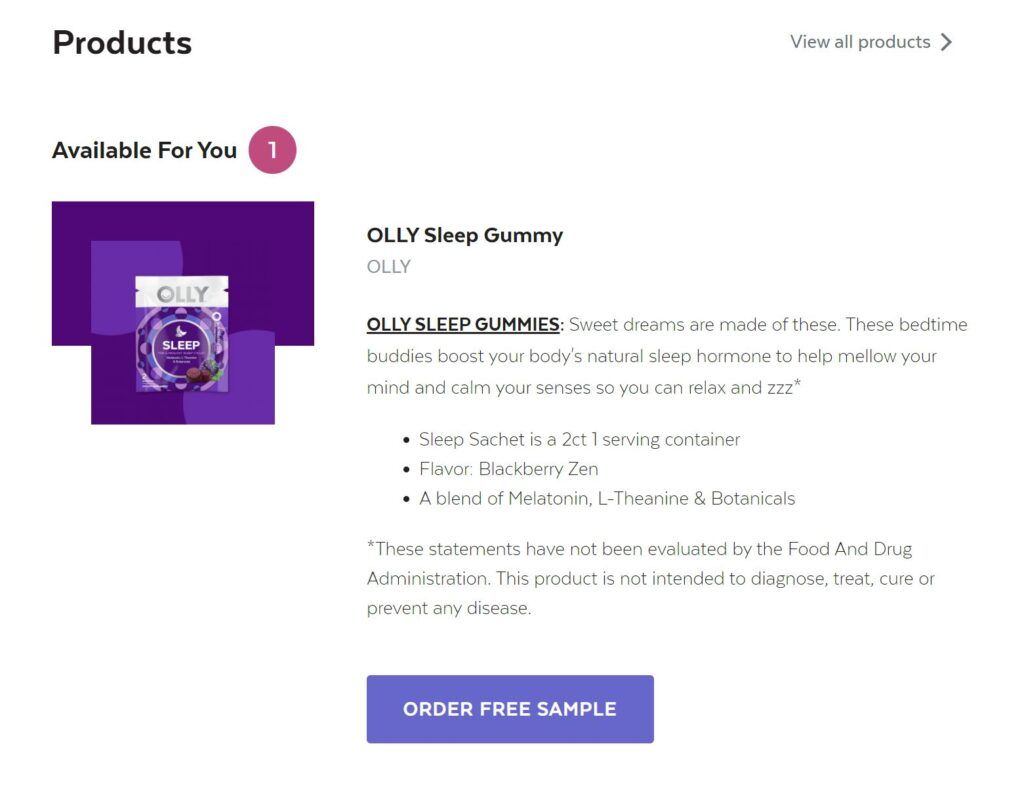Select the Available For You section header
The height and width of the screenshot is (788, 1024).
tap(144, 150)
